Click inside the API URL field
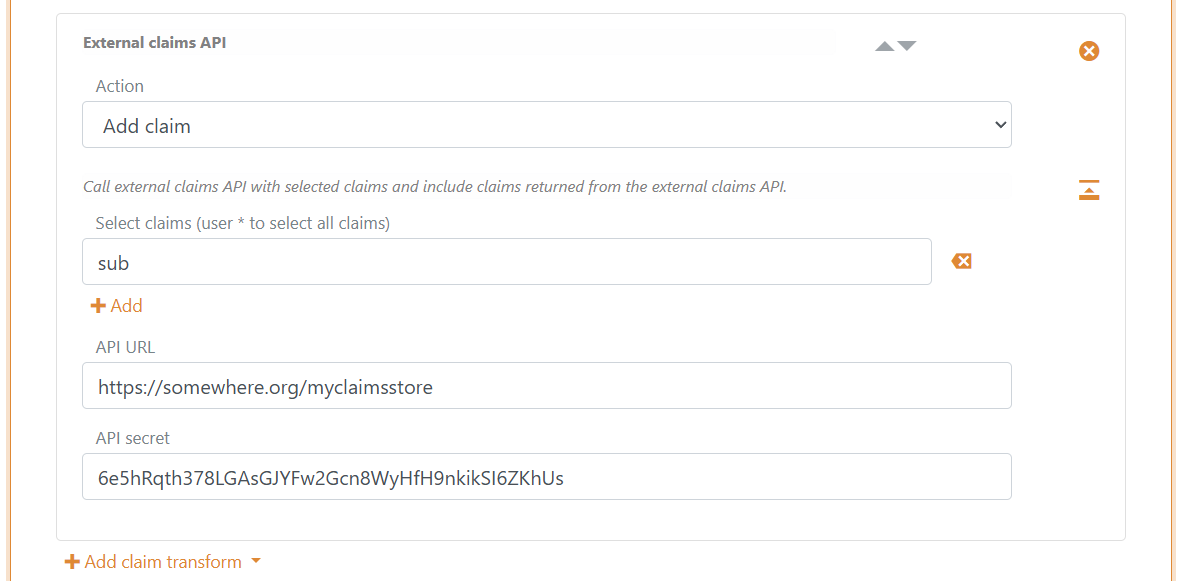 click(547, 385)
